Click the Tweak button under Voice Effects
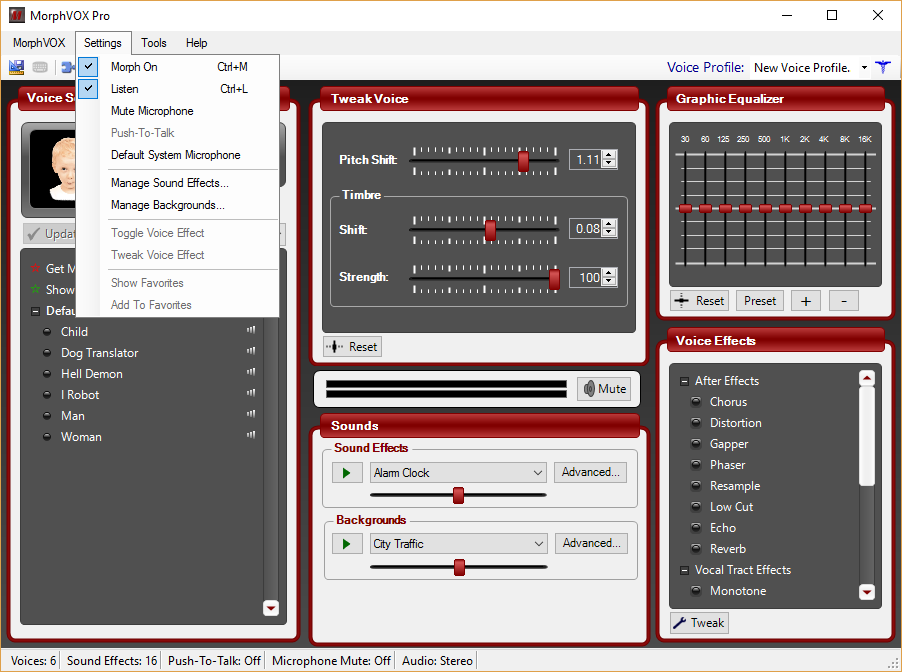The image size is (902, 672). [700, 623]
